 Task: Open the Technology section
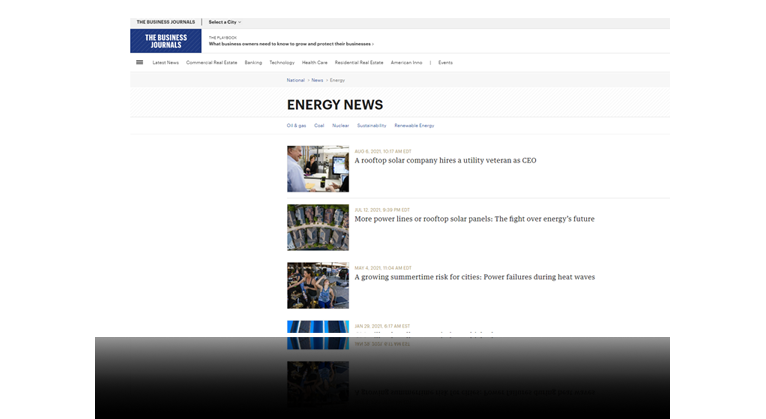pos(282,63)
